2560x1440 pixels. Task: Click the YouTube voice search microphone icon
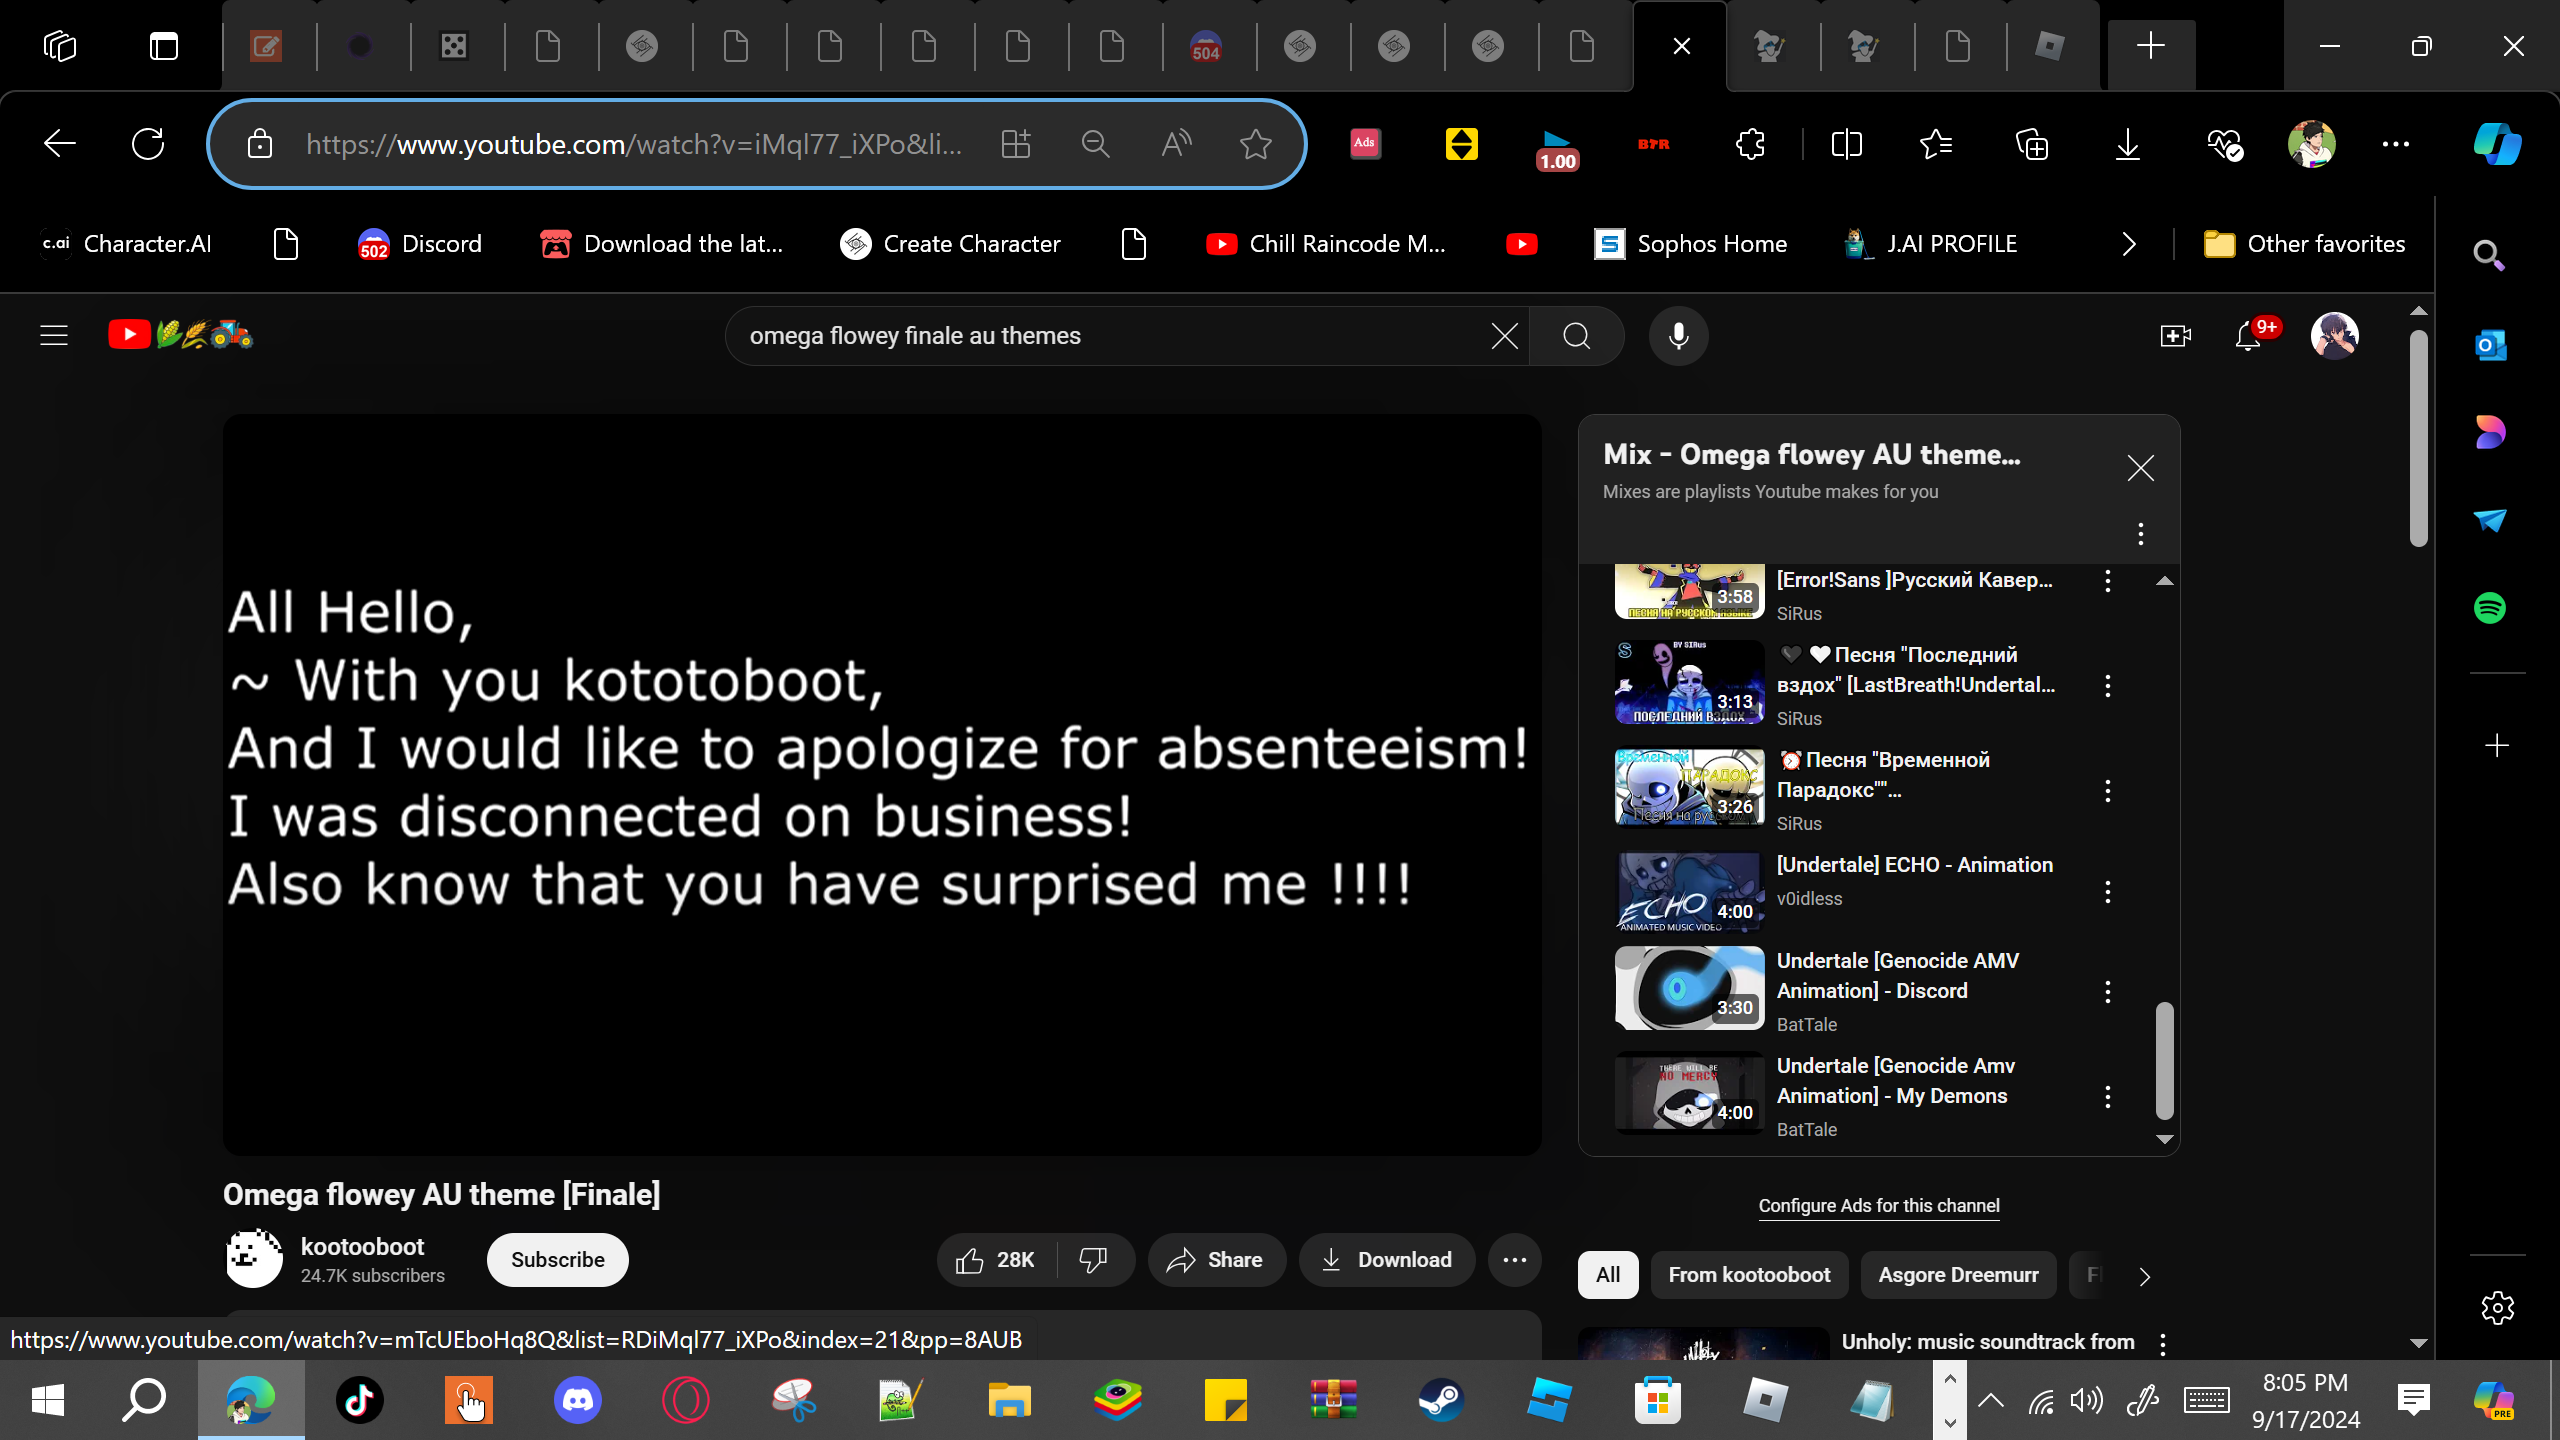click(x=1678, y=336)
